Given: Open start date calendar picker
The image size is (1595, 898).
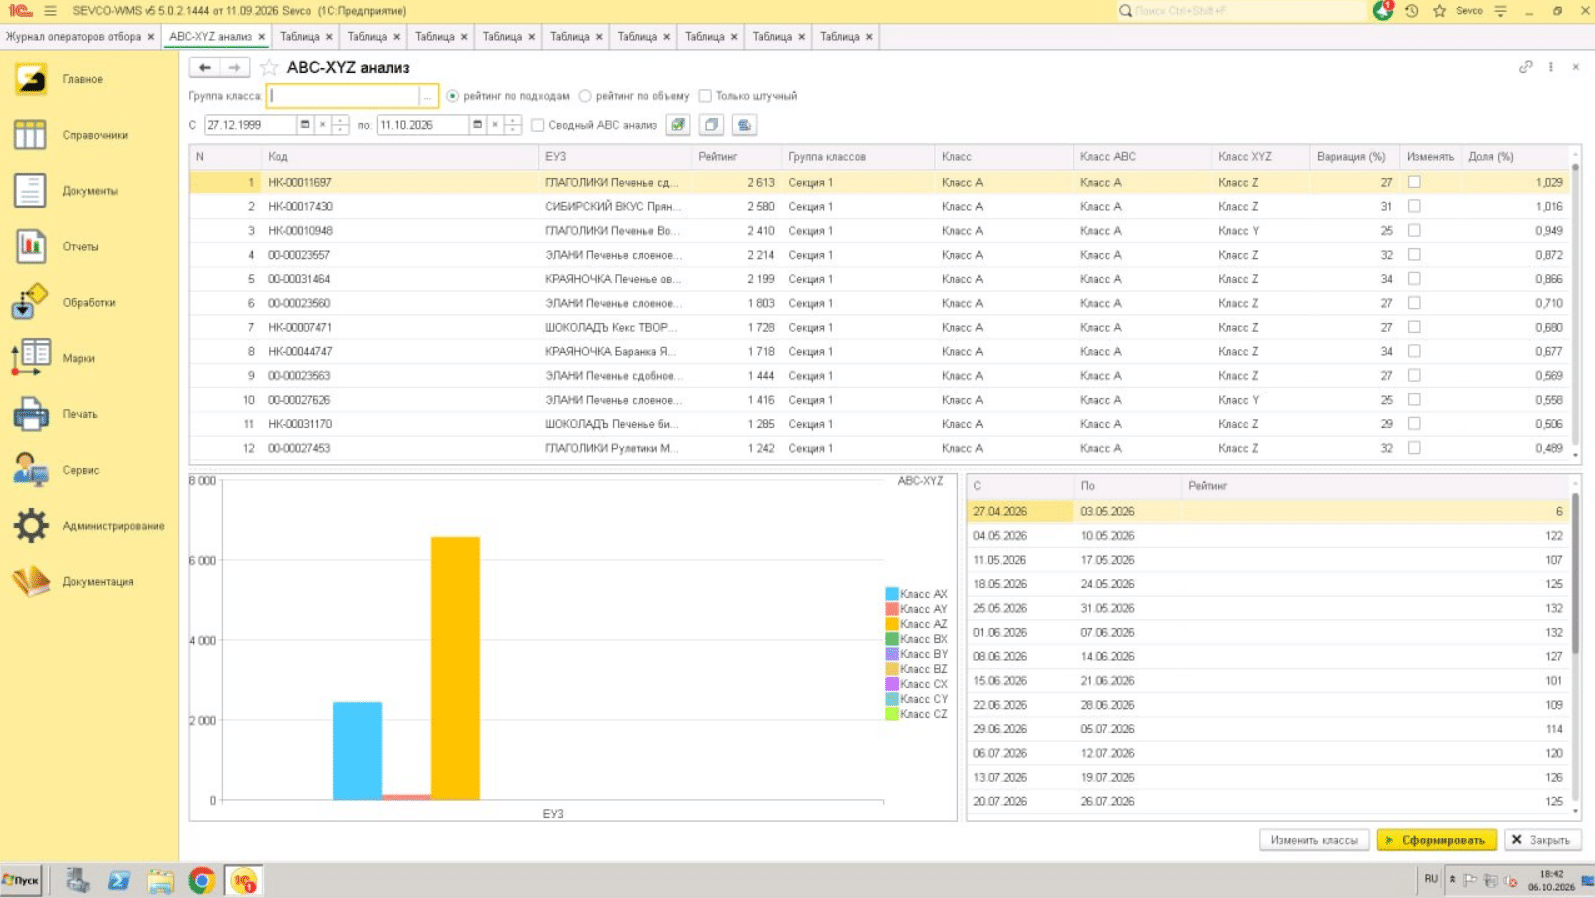Looking at the screenshot, I should (x=305, y=125).
